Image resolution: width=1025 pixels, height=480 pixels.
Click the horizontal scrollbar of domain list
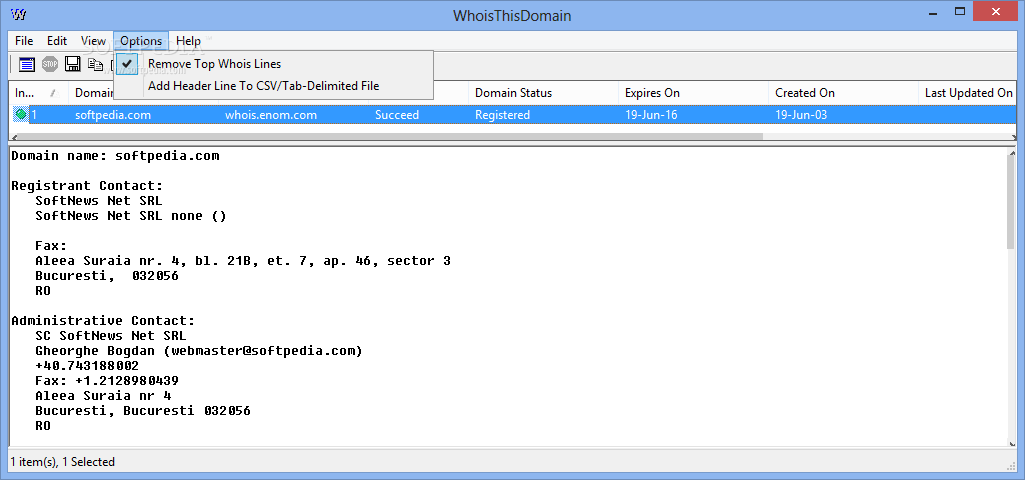click(389, 137)
